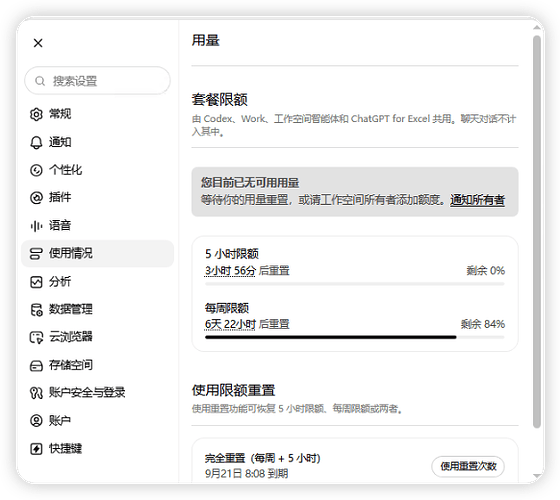This screenshot has width=560, height=500.
Task: Open the 语音 waveform icon
Action: click(x=36, y=226)
